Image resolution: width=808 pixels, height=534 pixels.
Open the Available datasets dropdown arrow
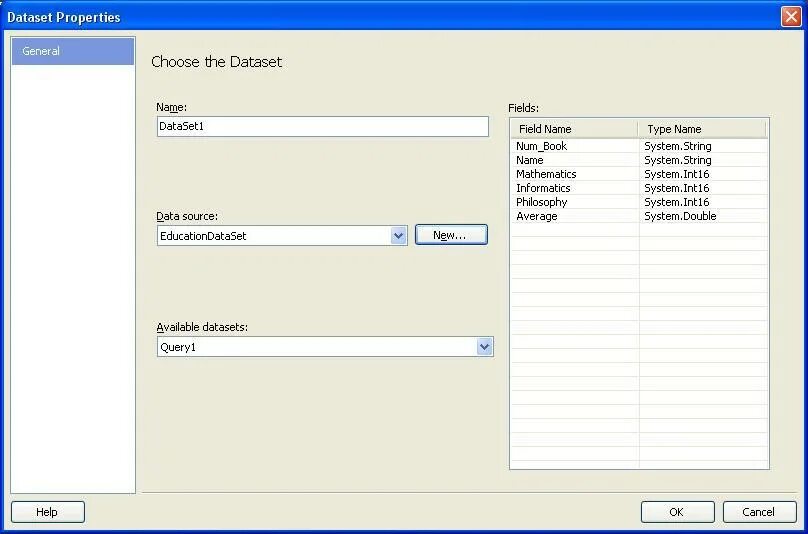point(484,347)
